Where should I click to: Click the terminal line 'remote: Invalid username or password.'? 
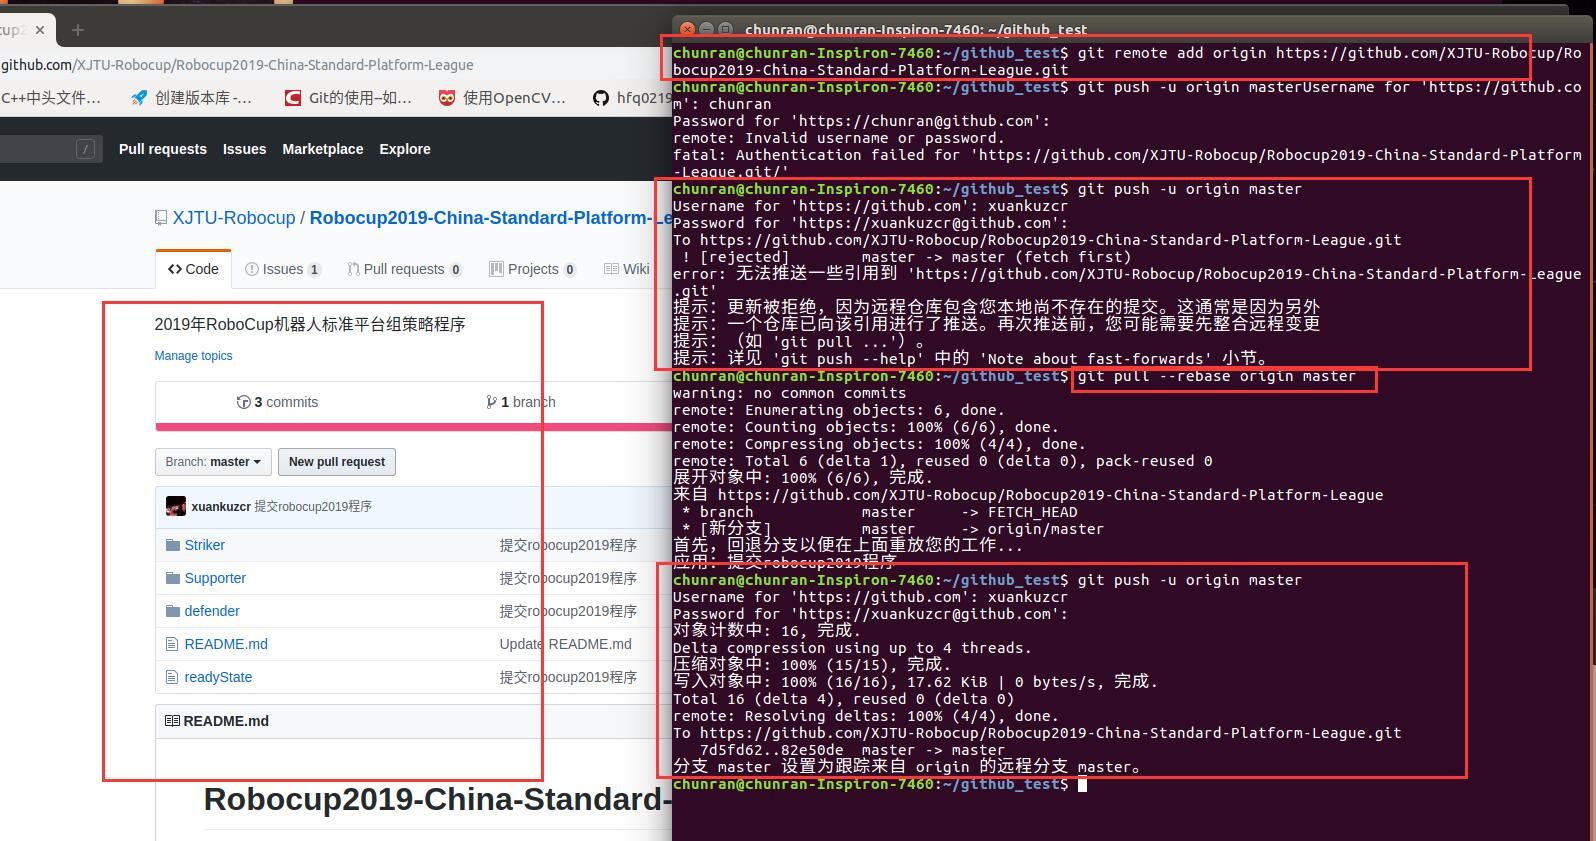[838, 138]
